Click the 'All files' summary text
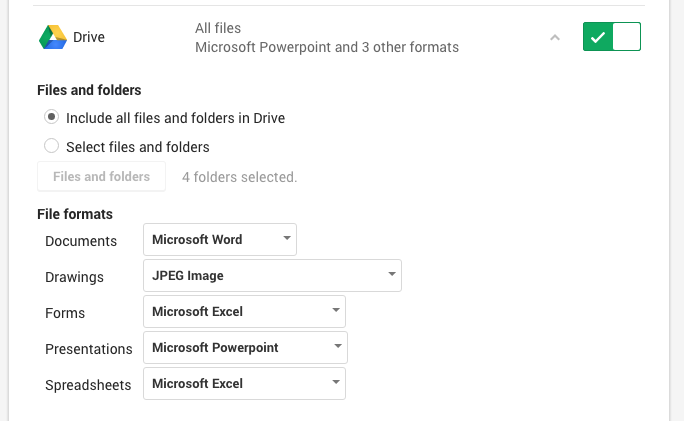This screenshot has width=684, height=421. tap(218, 28)
